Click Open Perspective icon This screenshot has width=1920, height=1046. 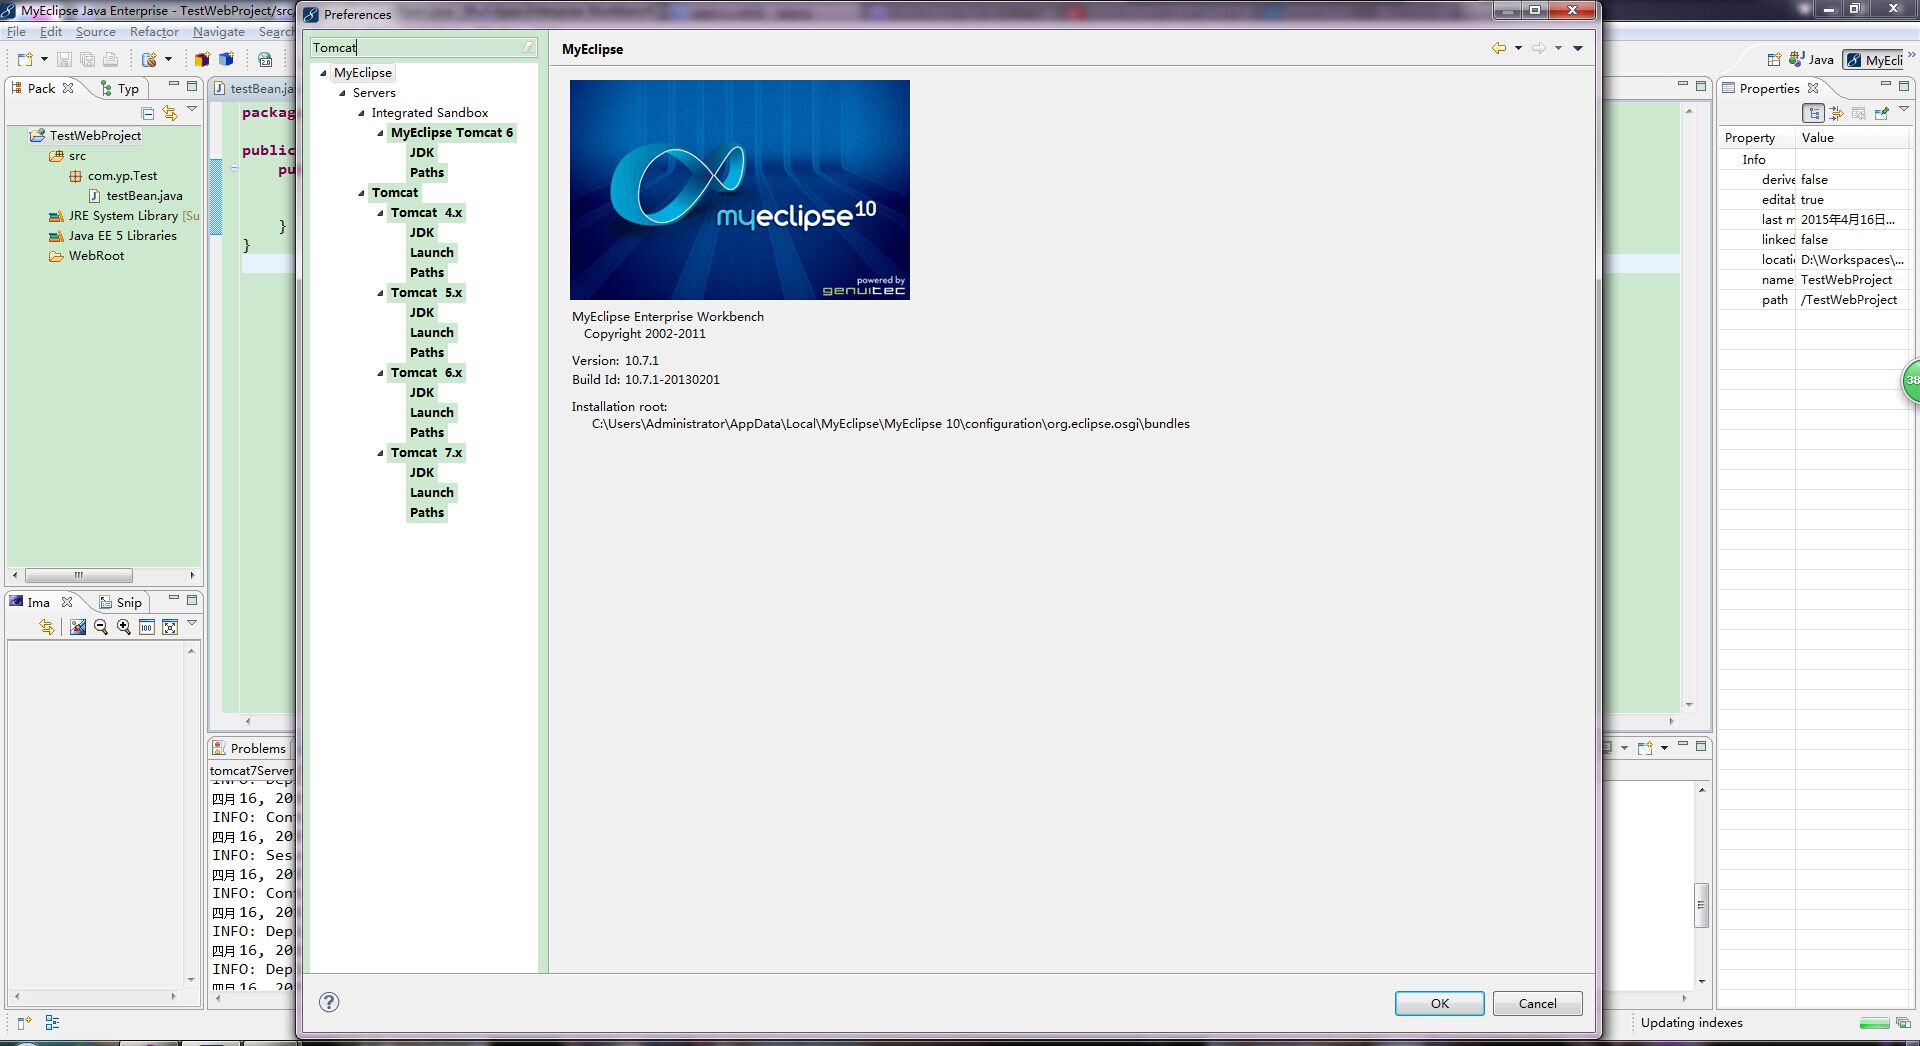(x=1774, y=60)
